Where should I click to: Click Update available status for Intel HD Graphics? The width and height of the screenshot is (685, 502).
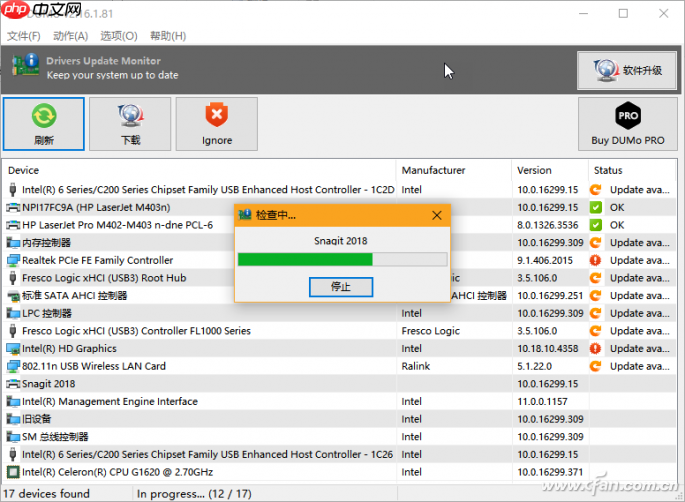click(640, 349)
